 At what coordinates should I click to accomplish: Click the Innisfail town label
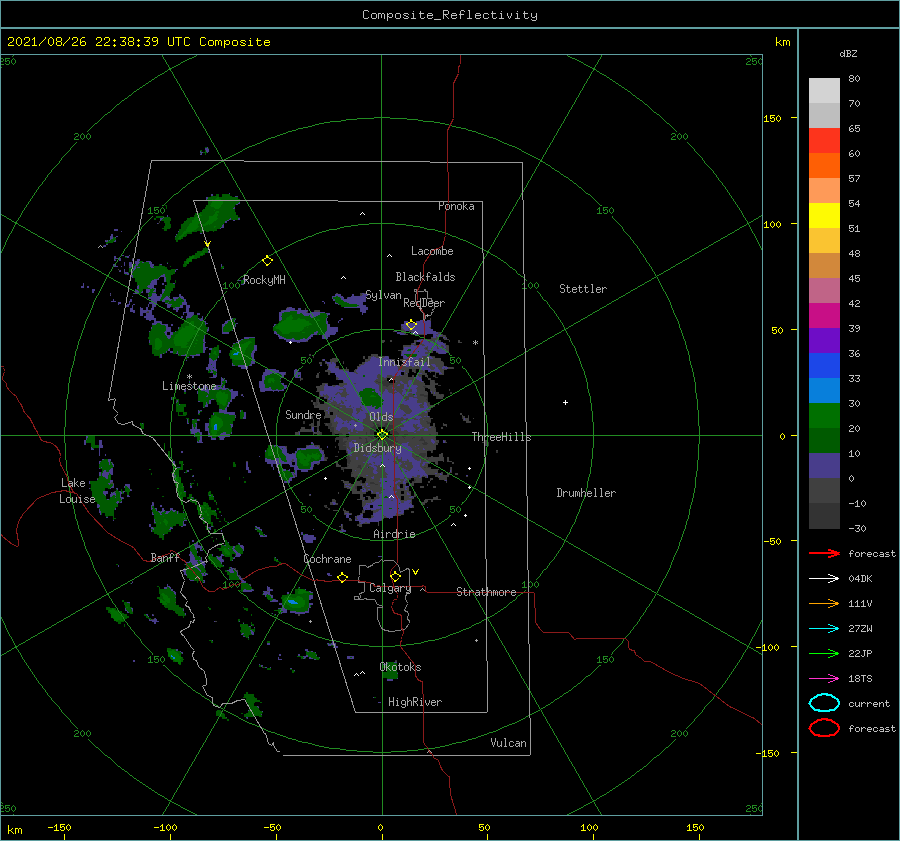404,362
